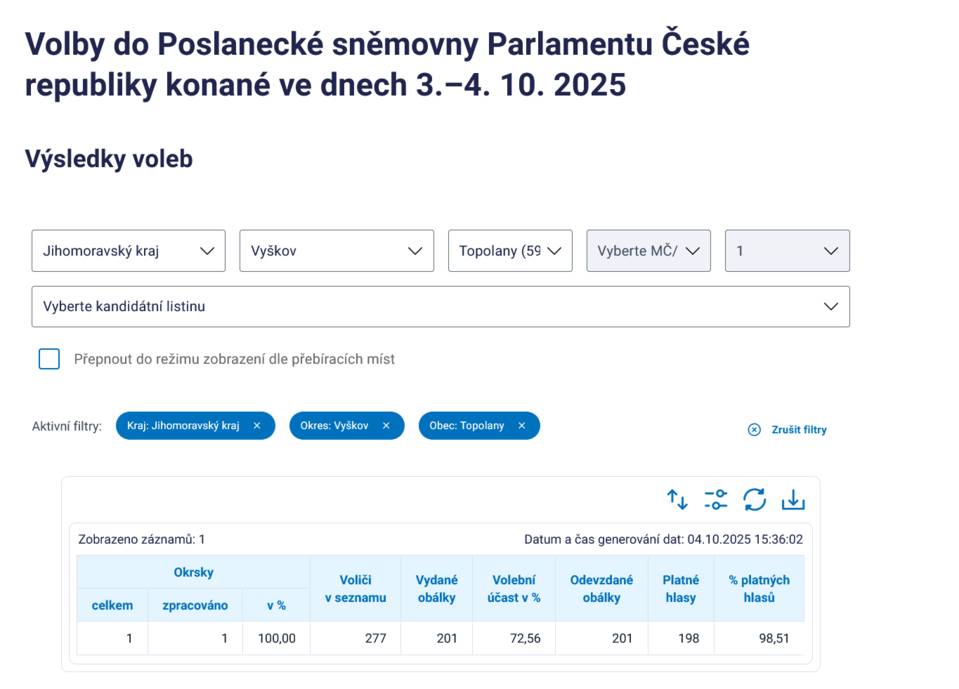Screen dimensions: 959x689
Task: Click the sort arrows icon above table
Action: tap(677, 499)
